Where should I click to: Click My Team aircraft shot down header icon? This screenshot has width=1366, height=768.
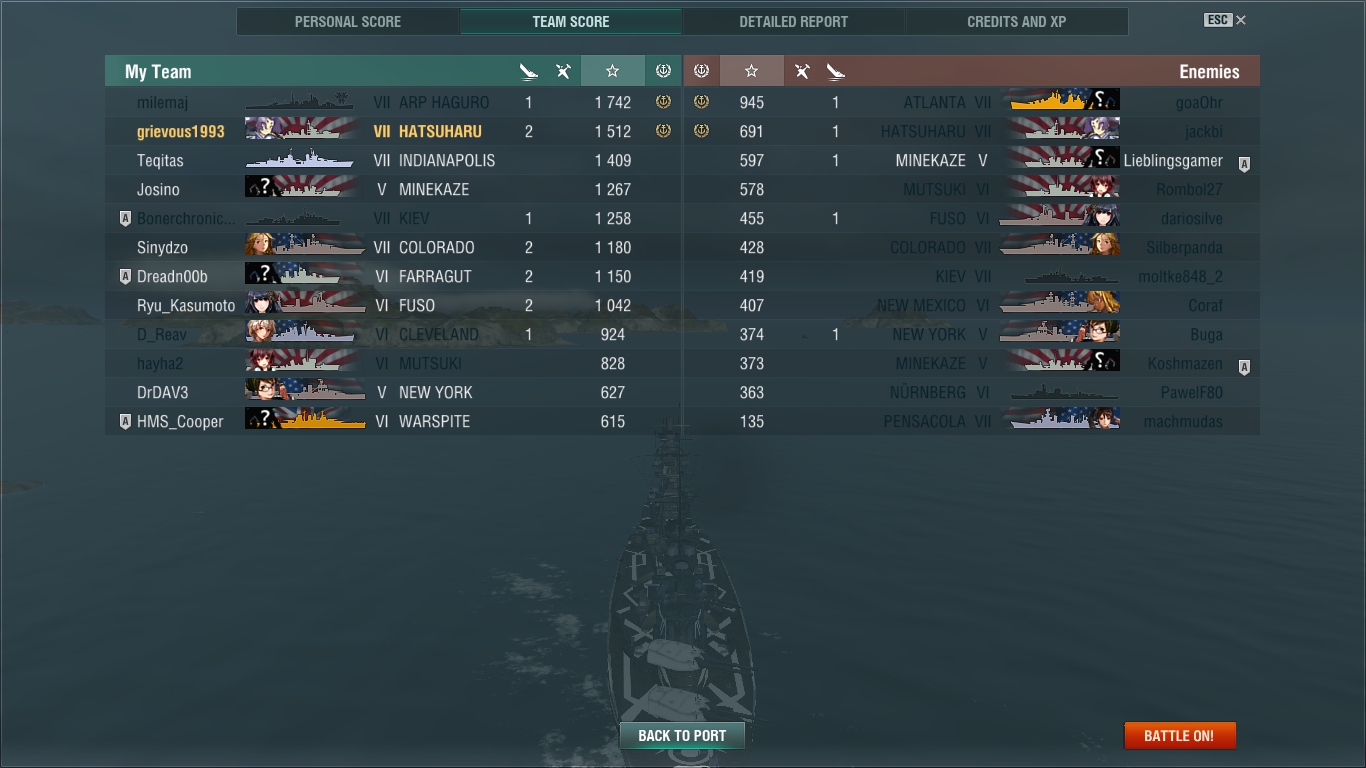pyautogui.click(x=564, y=71)
